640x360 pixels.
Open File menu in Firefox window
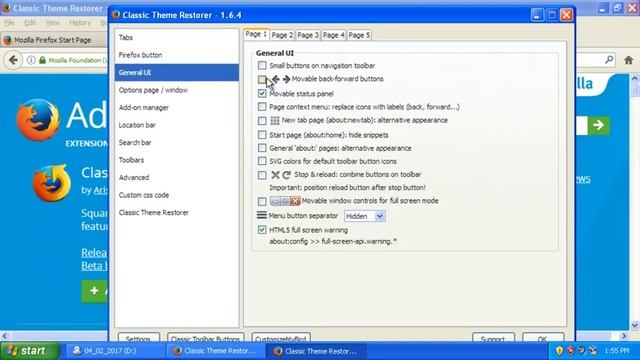(9, 22)
